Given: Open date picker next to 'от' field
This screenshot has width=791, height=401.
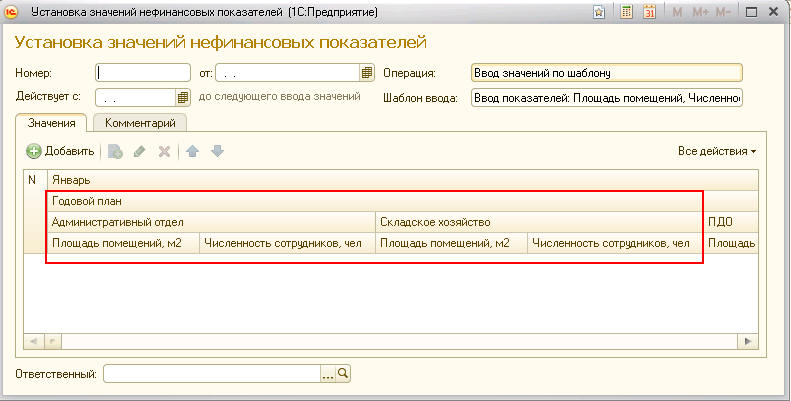Looking at the screenshot, I should click(x=367, y=73).
